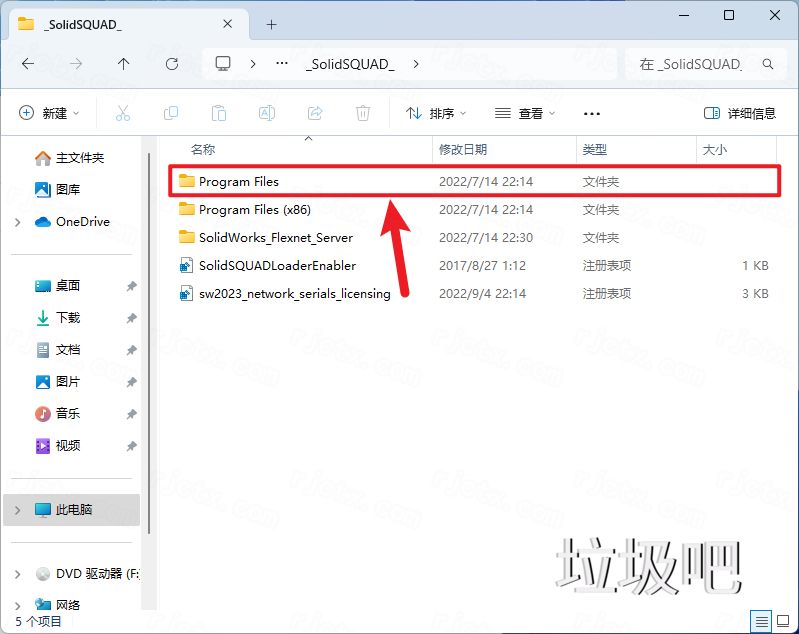Open 下载 in the sidebar
799x634 pixels.
point(58,318)
